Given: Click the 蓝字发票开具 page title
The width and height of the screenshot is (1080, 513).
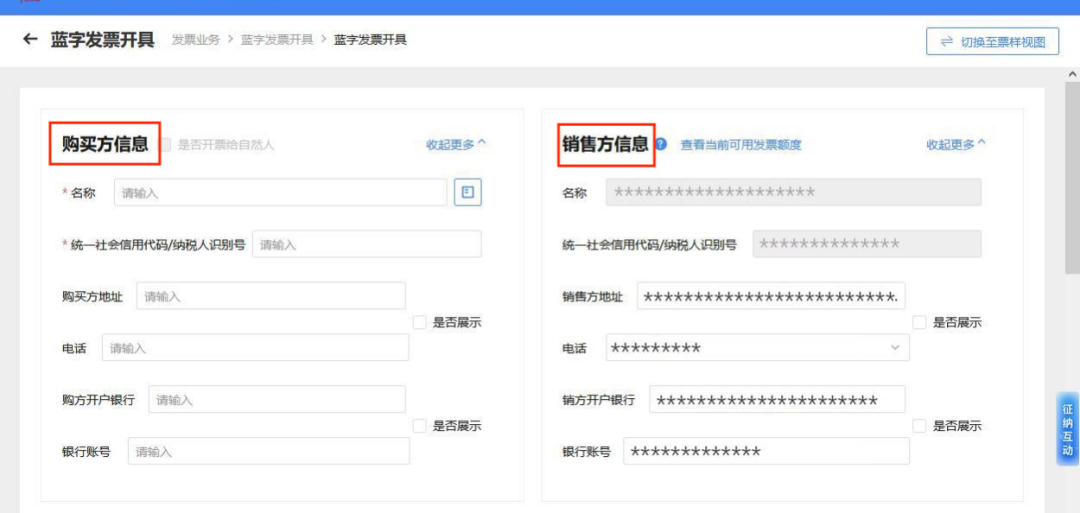Looking at the screenshot, I should tap(102, 39).
